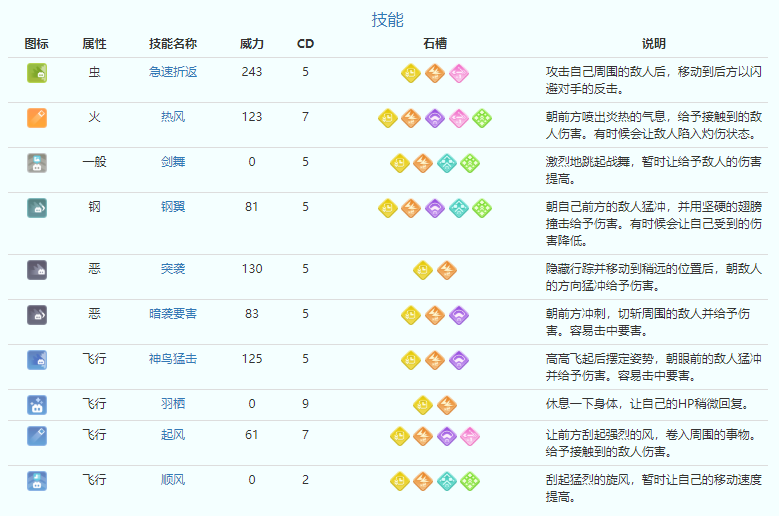
Task: Click the purple stone slot in 神鸟猛击 row
Action: tap(459, 360)
